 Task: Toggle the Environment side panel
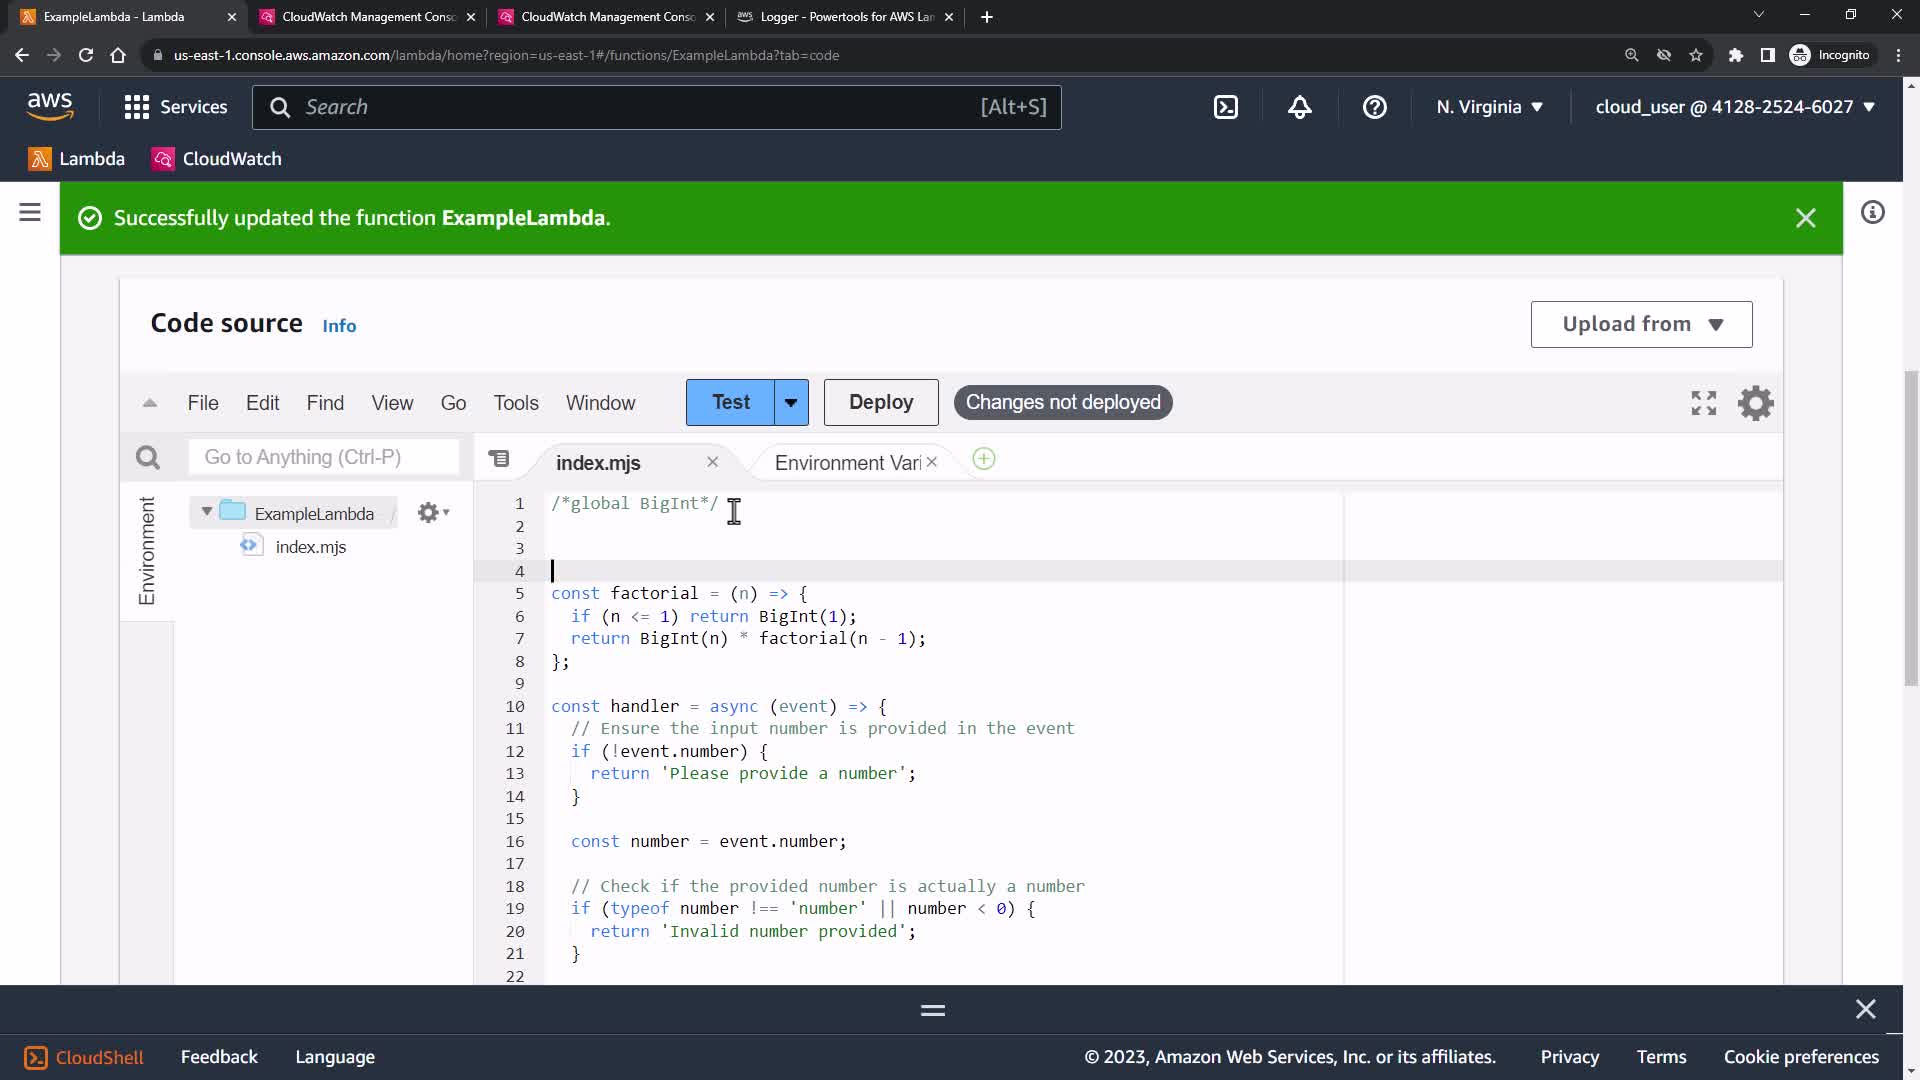(x=147, y=551)
